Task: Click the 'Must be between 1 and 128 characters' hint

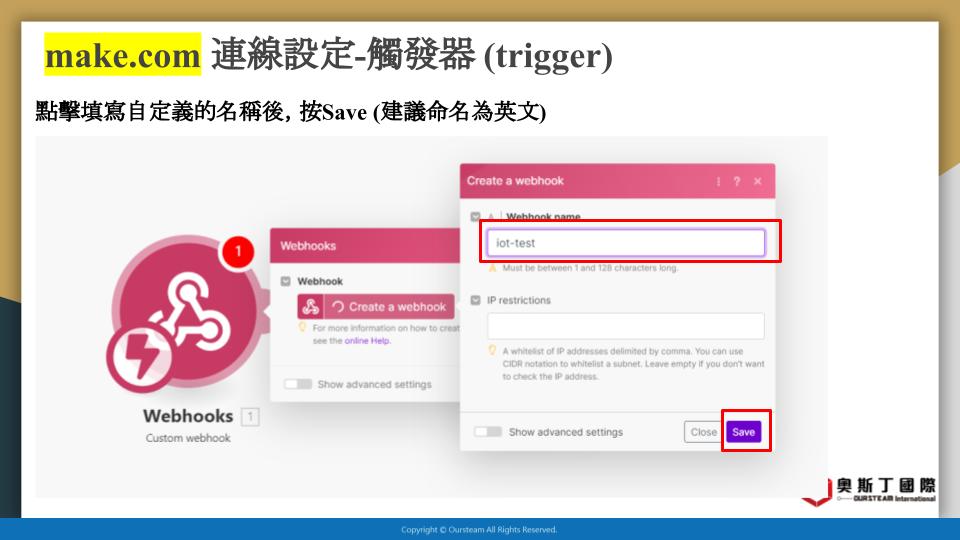Action: point(590,268)
